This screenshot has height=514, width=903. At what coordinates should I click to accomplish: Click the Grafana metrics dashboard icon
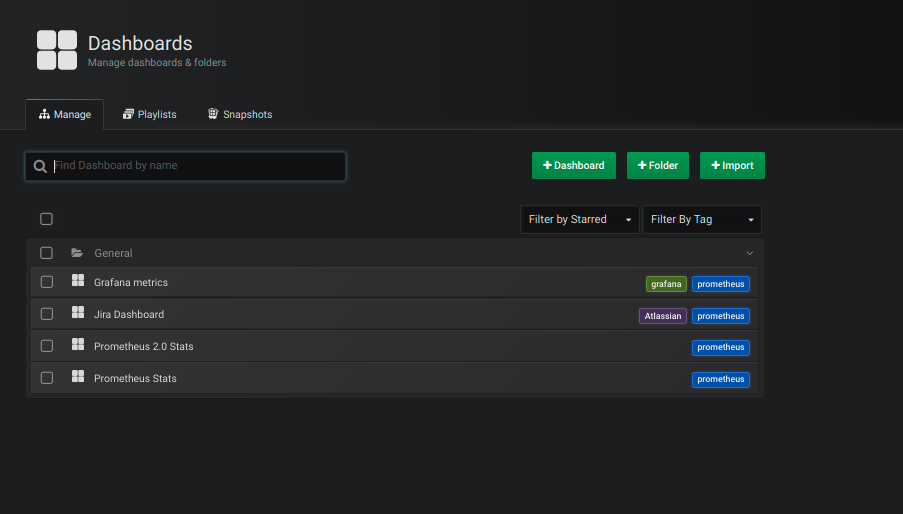[78, 280]
